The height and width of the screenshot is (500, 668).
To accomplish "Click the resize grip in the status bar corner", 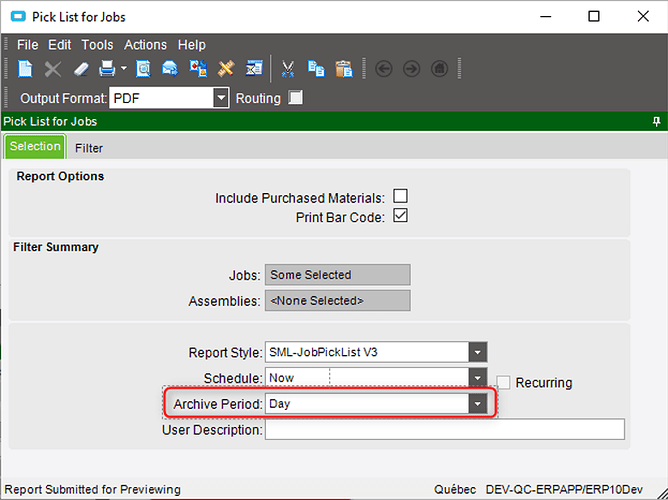I will 660,492.
